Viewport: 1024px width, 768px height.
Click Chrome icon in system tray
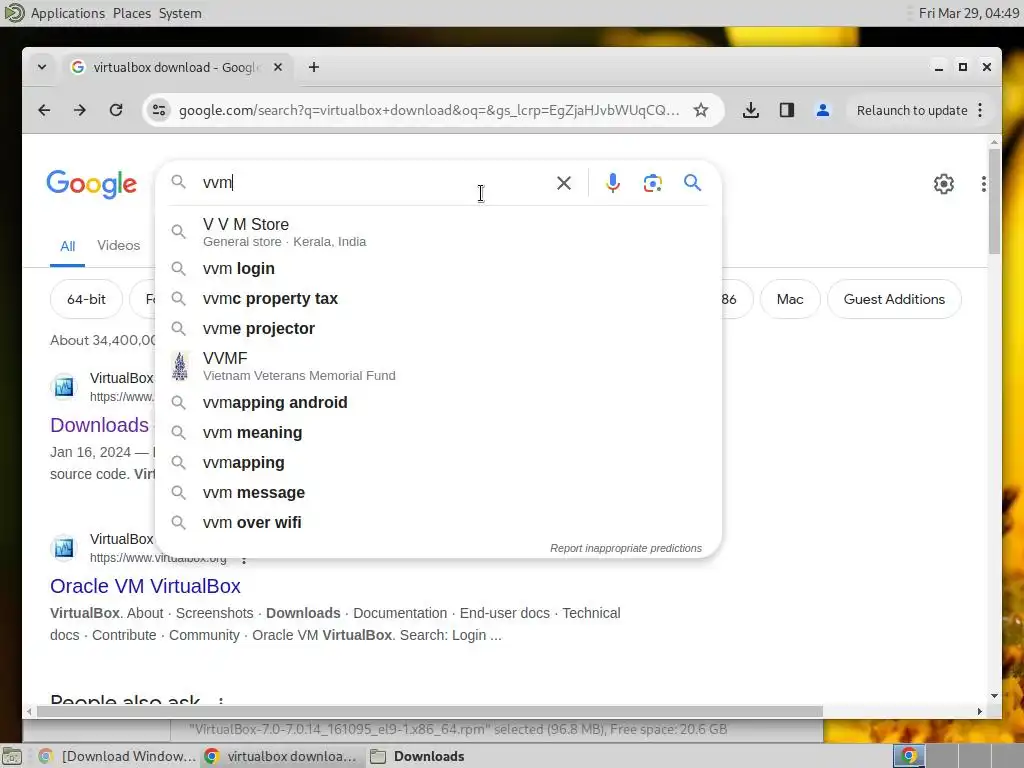(909, 756)
